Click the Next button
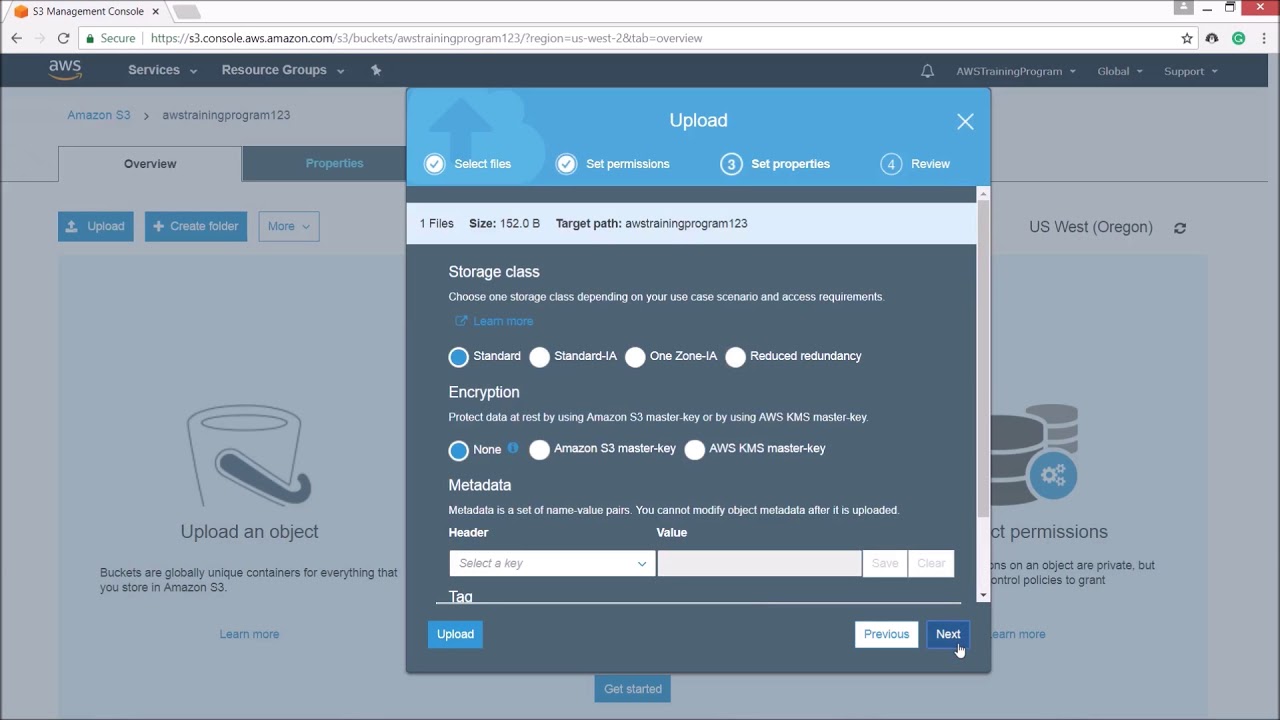1280x720 pixels. (948, 634)
